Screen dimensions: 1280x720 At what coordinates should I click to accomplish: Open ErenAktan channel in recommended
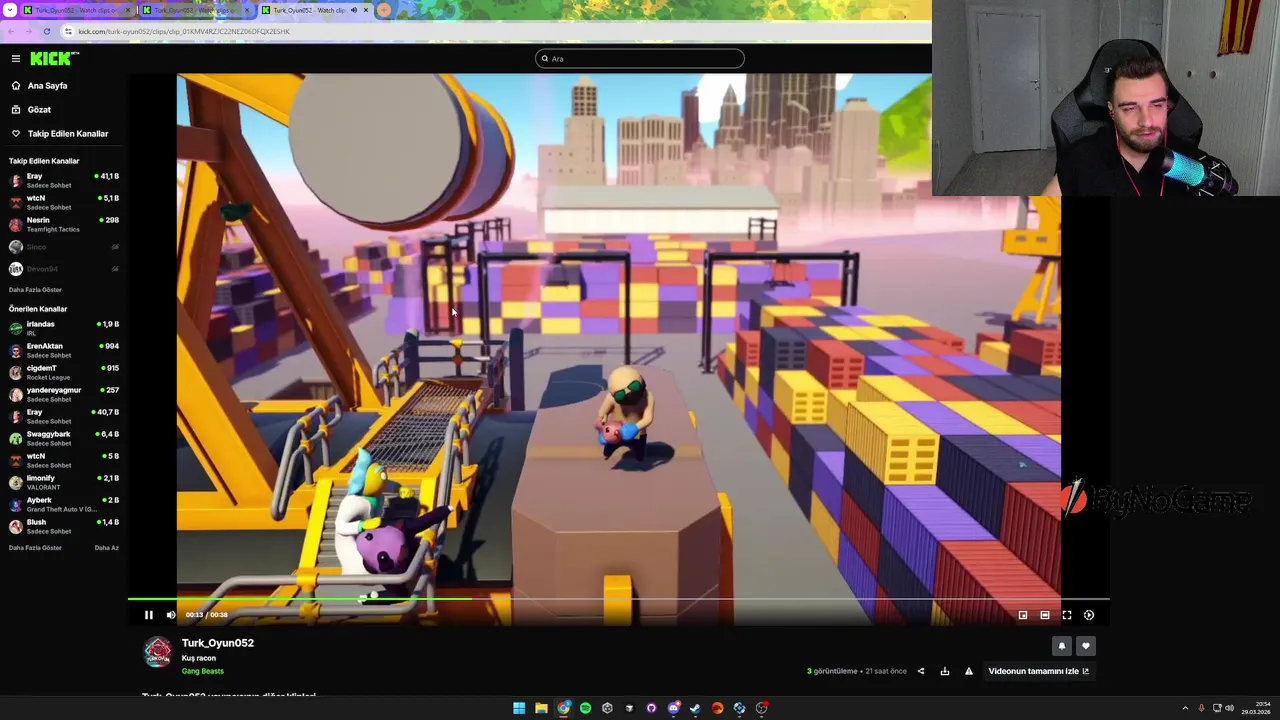tap(64, 350)
